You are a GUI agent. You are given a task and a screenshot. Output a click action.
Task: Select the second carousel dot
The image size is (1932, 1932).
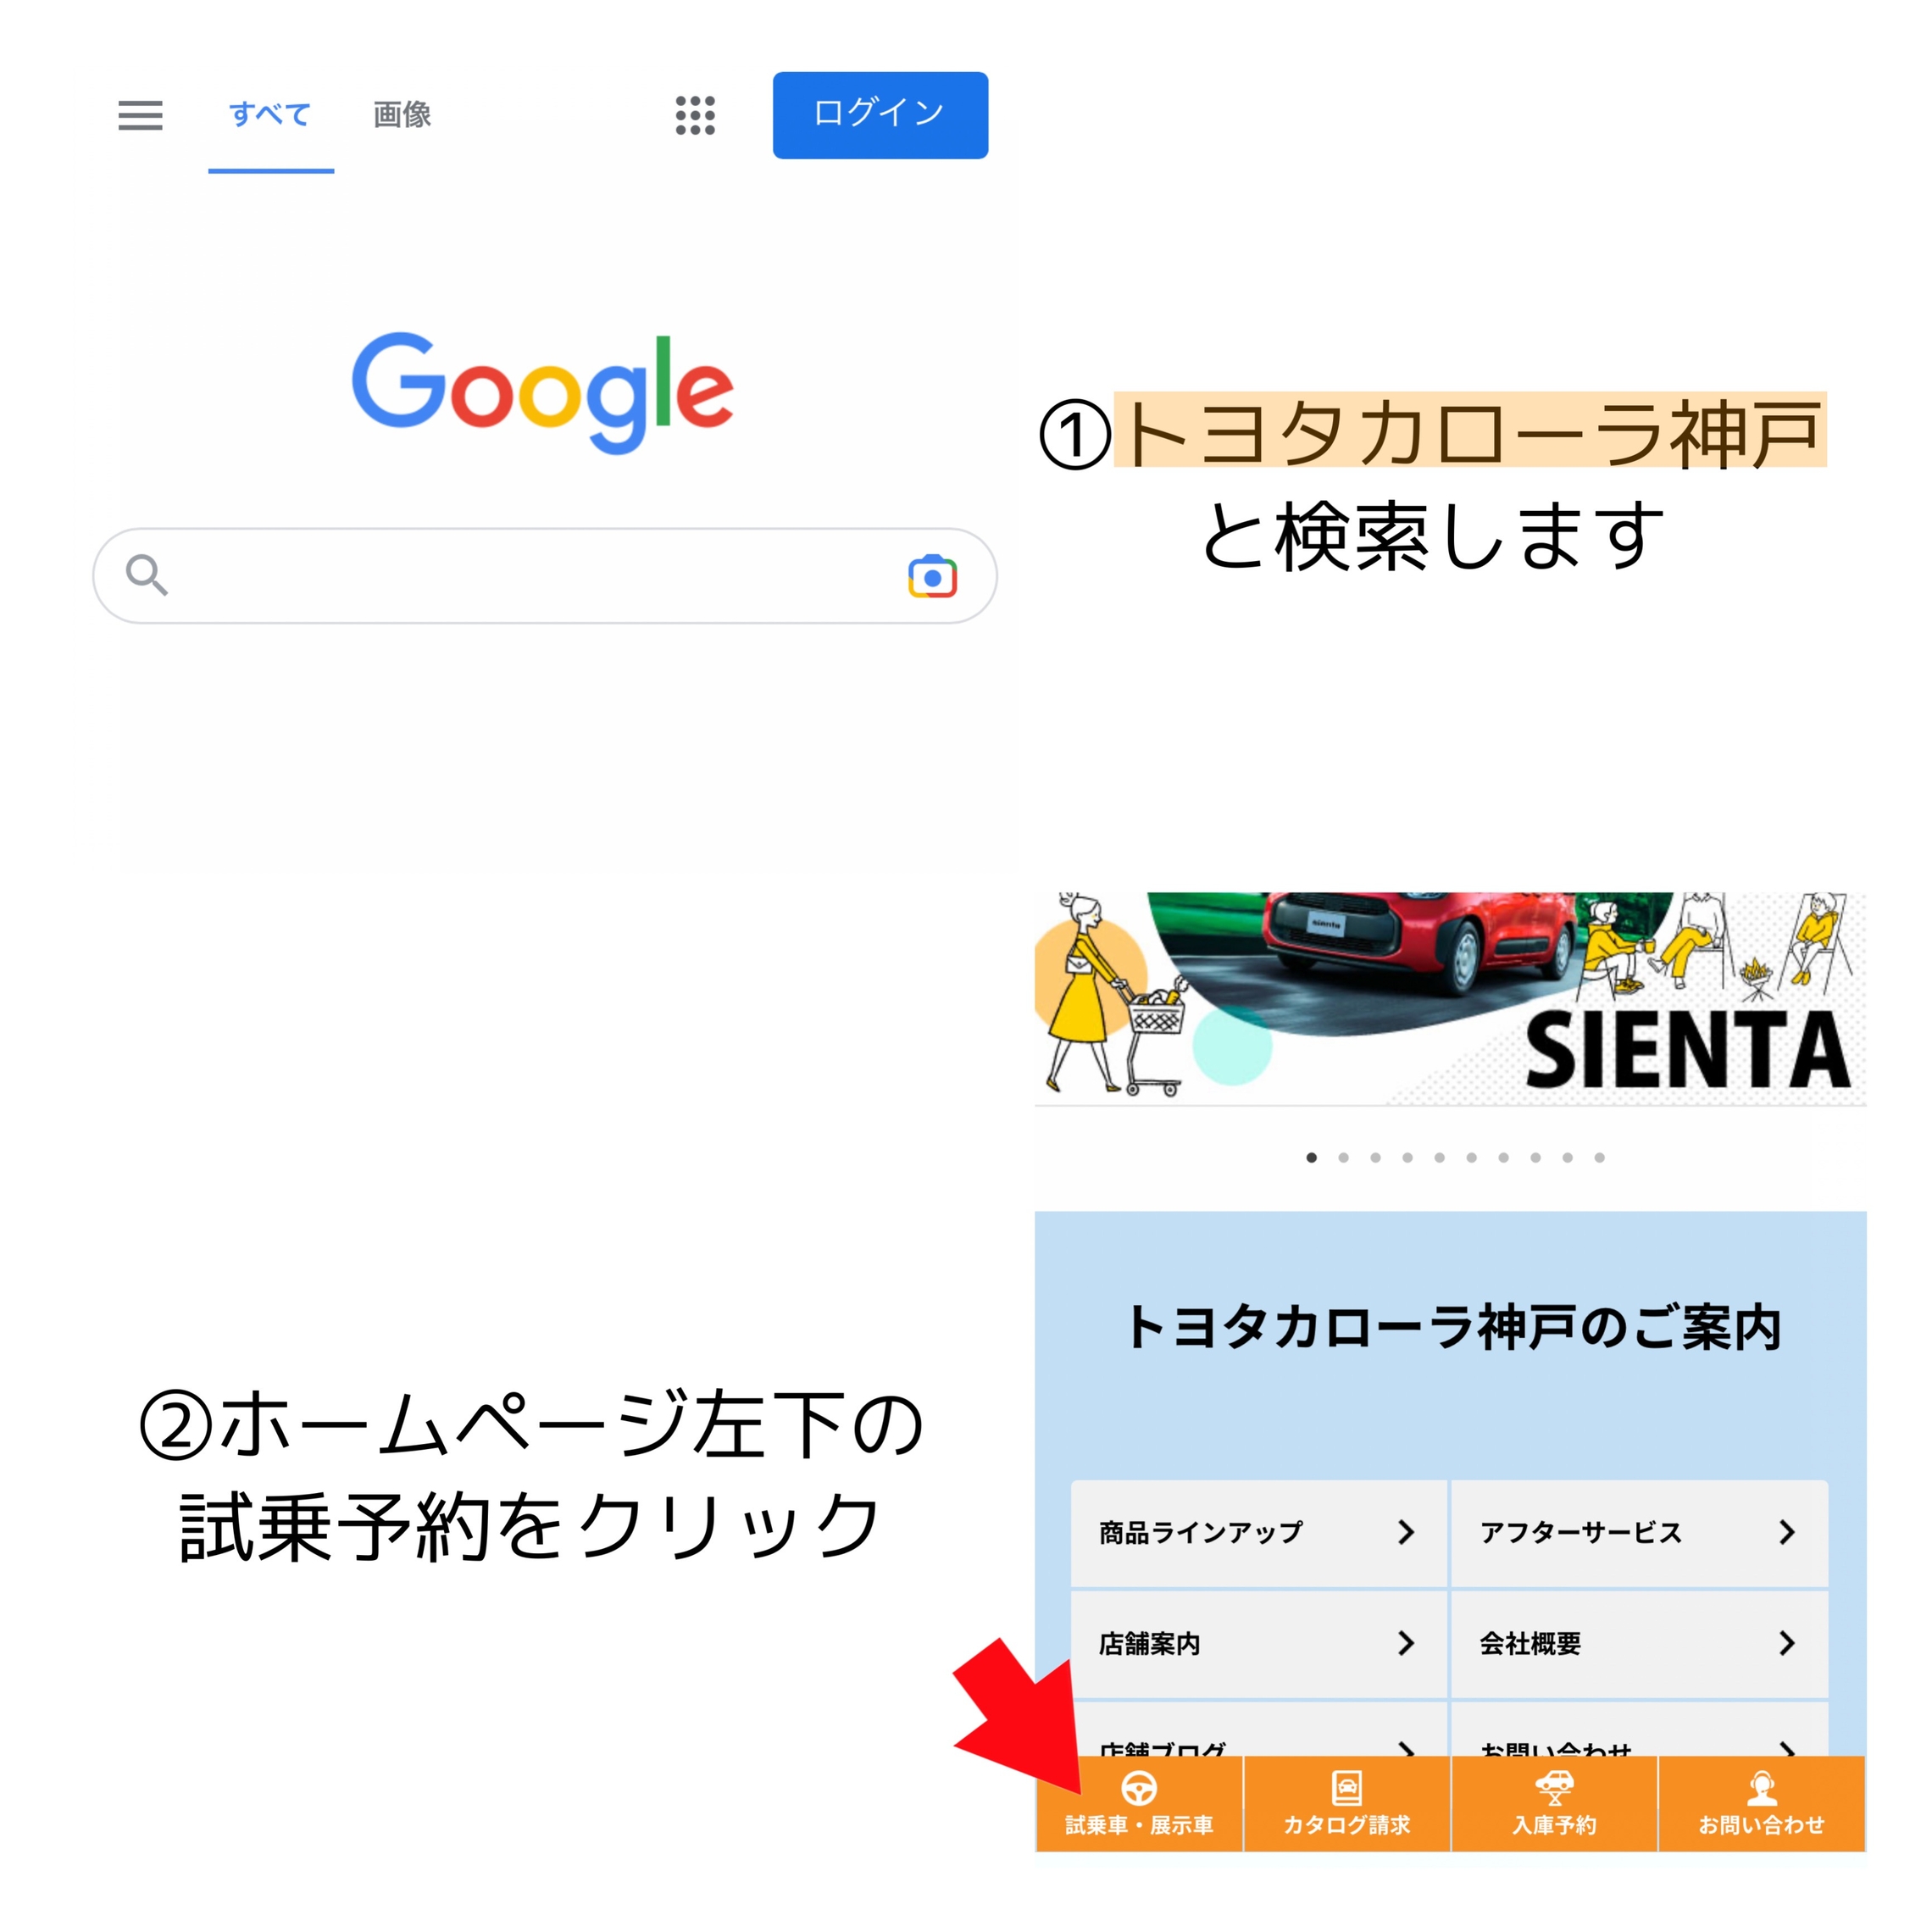[x=1344, y=1158]
